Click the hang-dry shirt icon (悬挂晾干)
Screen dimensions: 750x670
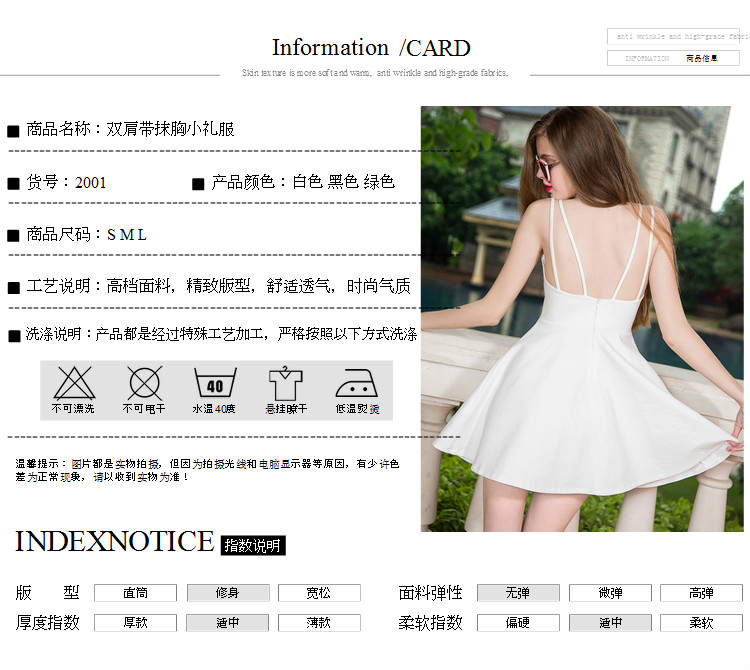pos(286,383)
